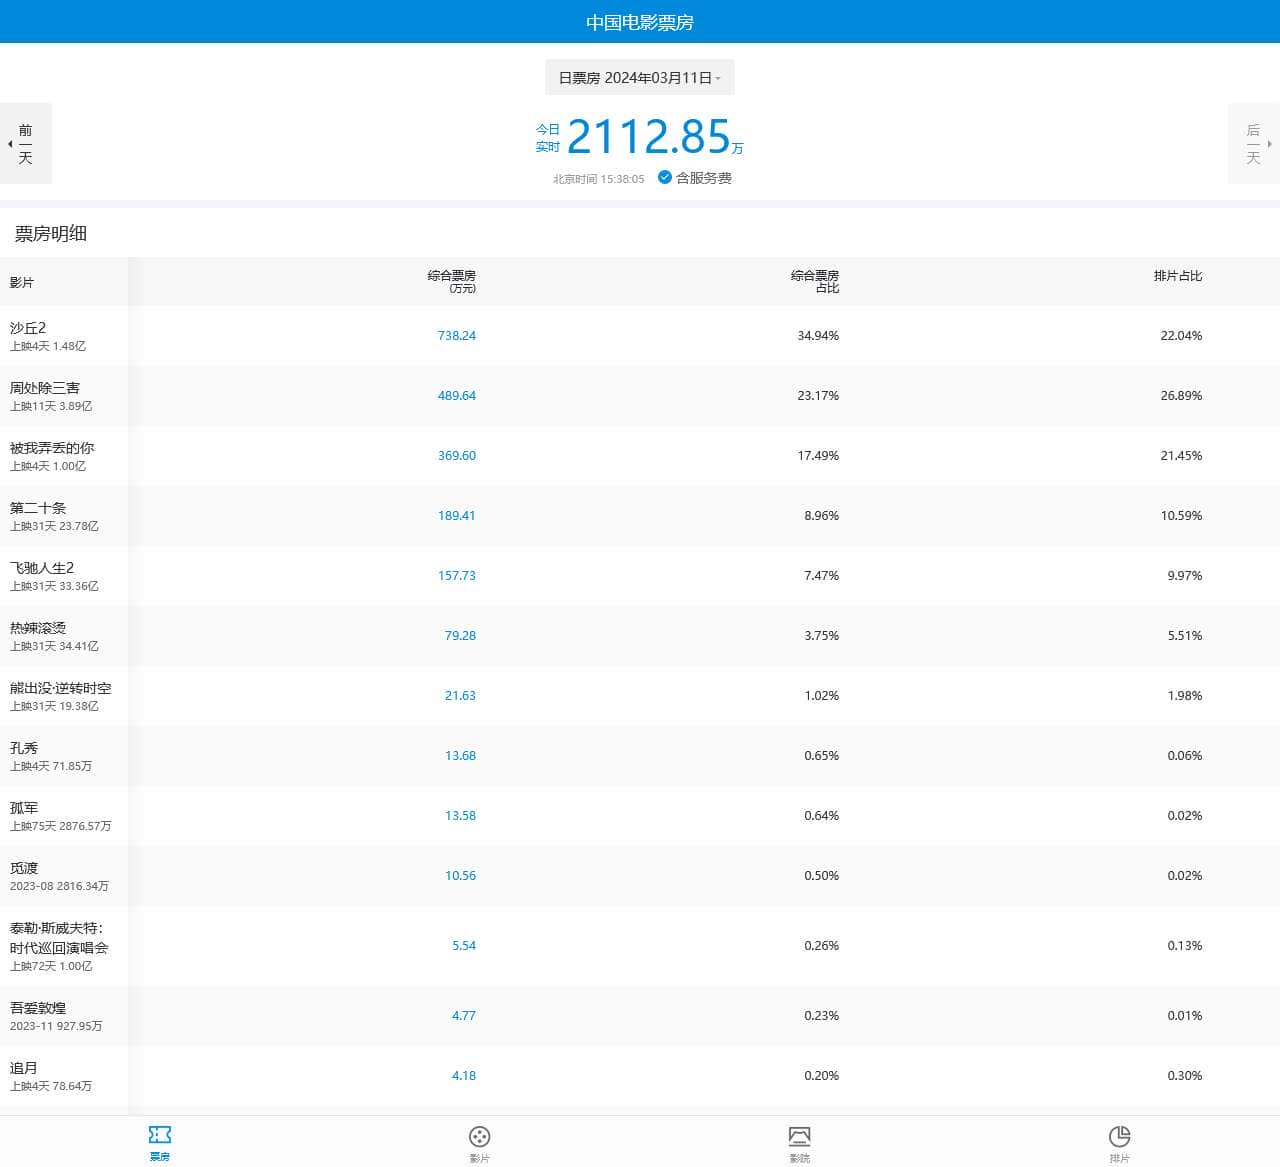
Task: Click the 8.96% share cell
Action: [822, 516]
